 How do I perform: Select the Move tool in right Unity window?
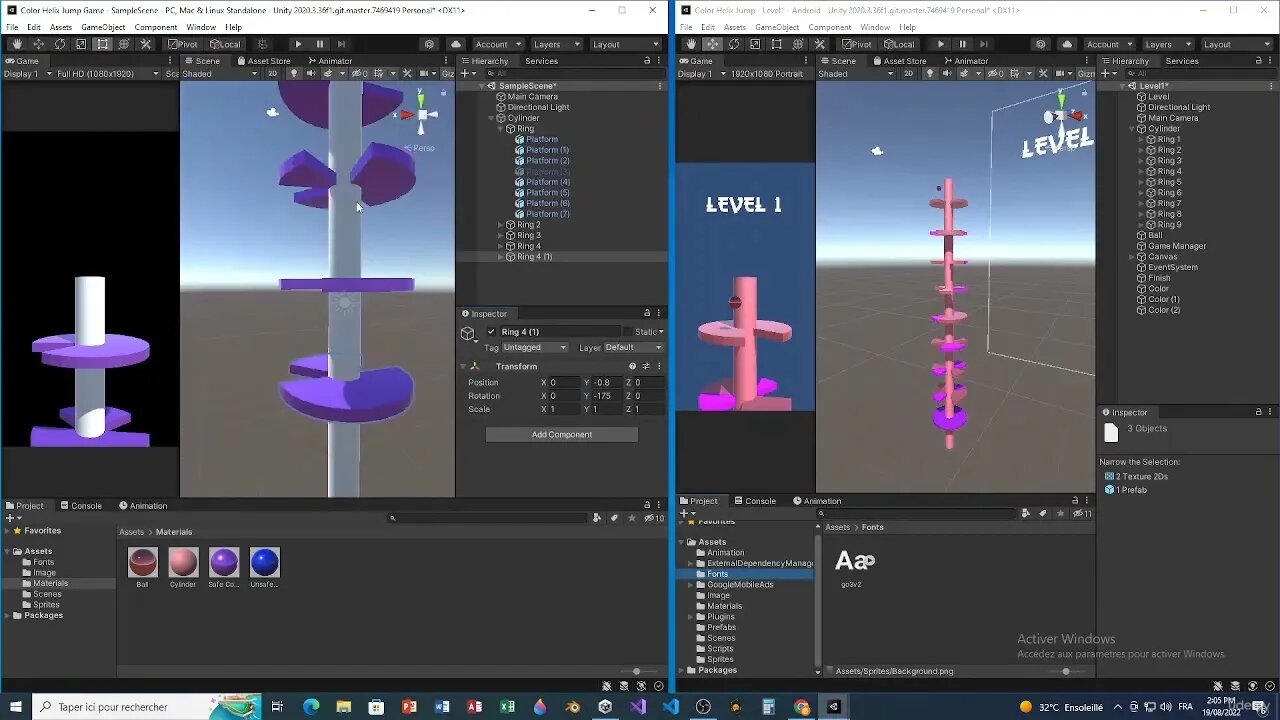[712, 44]
